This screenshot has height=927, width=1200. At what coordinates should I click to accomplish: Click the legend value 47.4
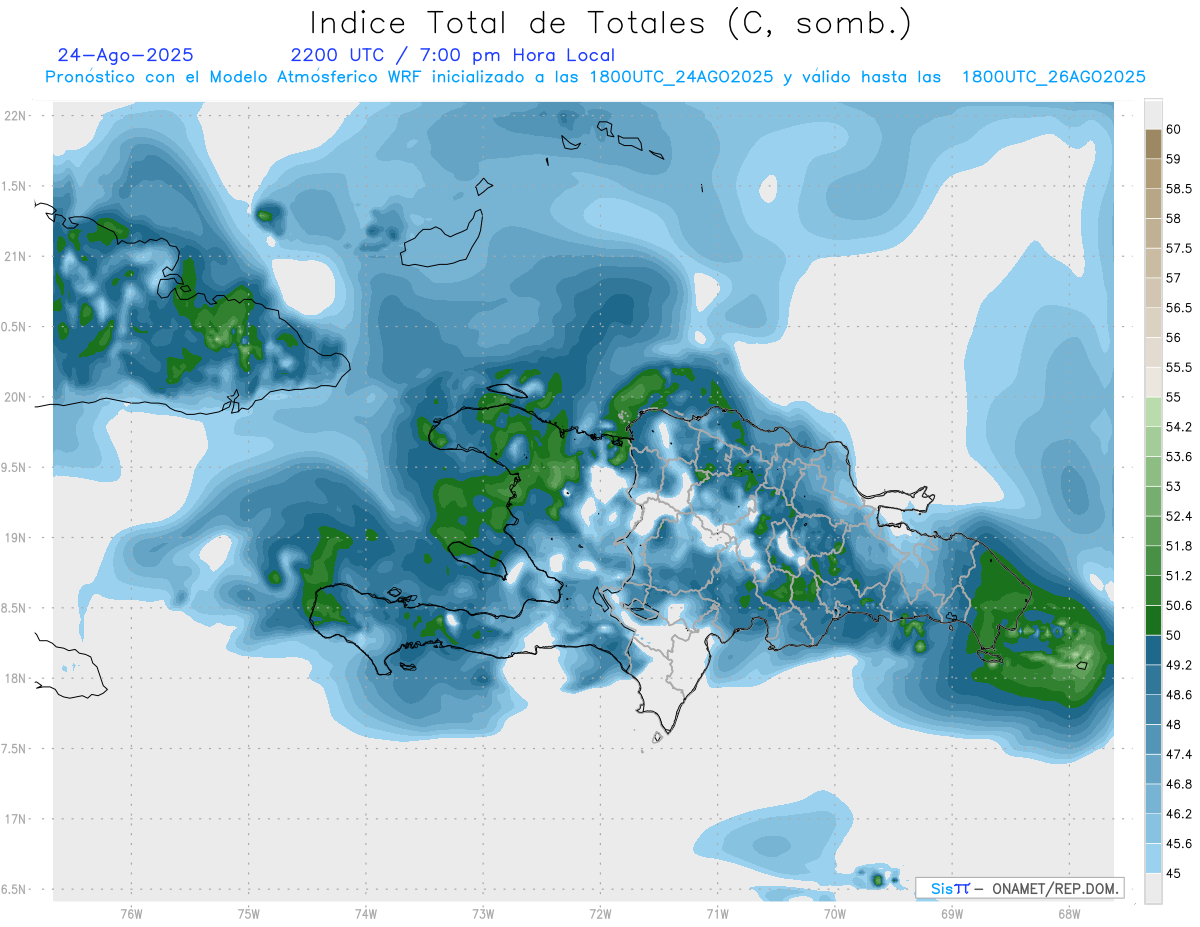[1180, 754]
